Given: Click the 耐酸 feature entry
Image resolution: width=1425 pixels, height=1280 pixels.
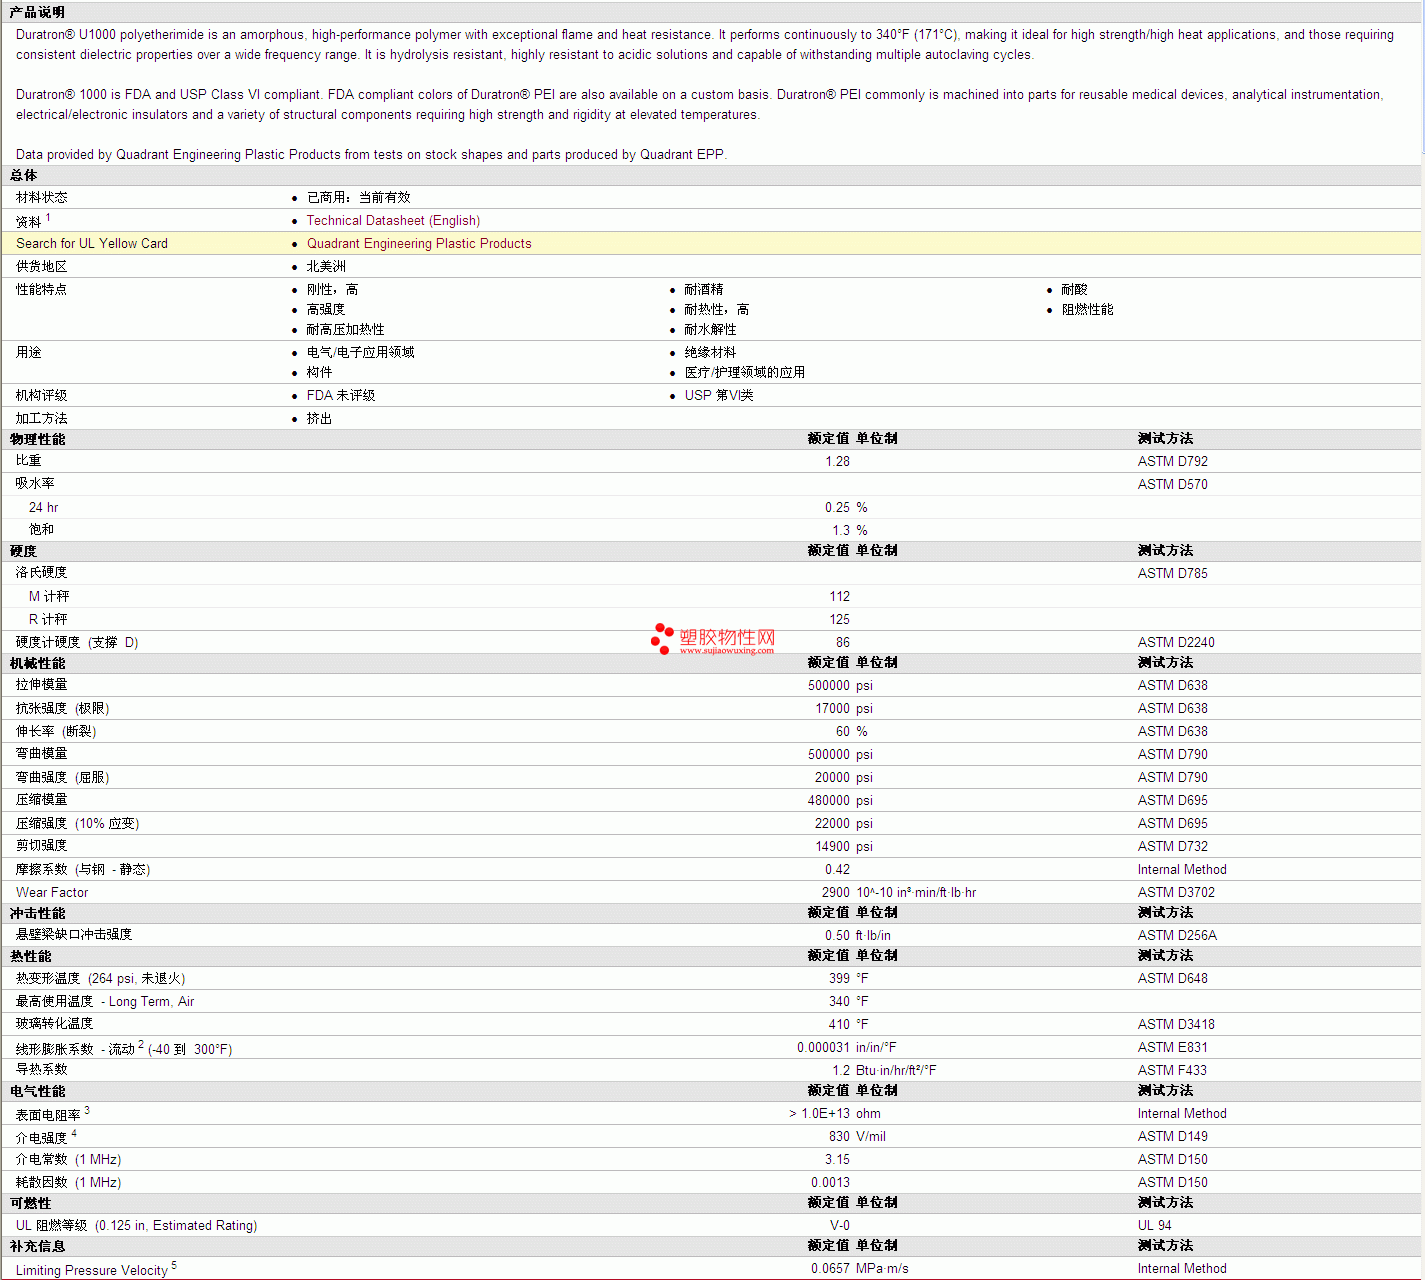Looking at the screenshot, I should pyautogui.click(x=1074, y=290).
